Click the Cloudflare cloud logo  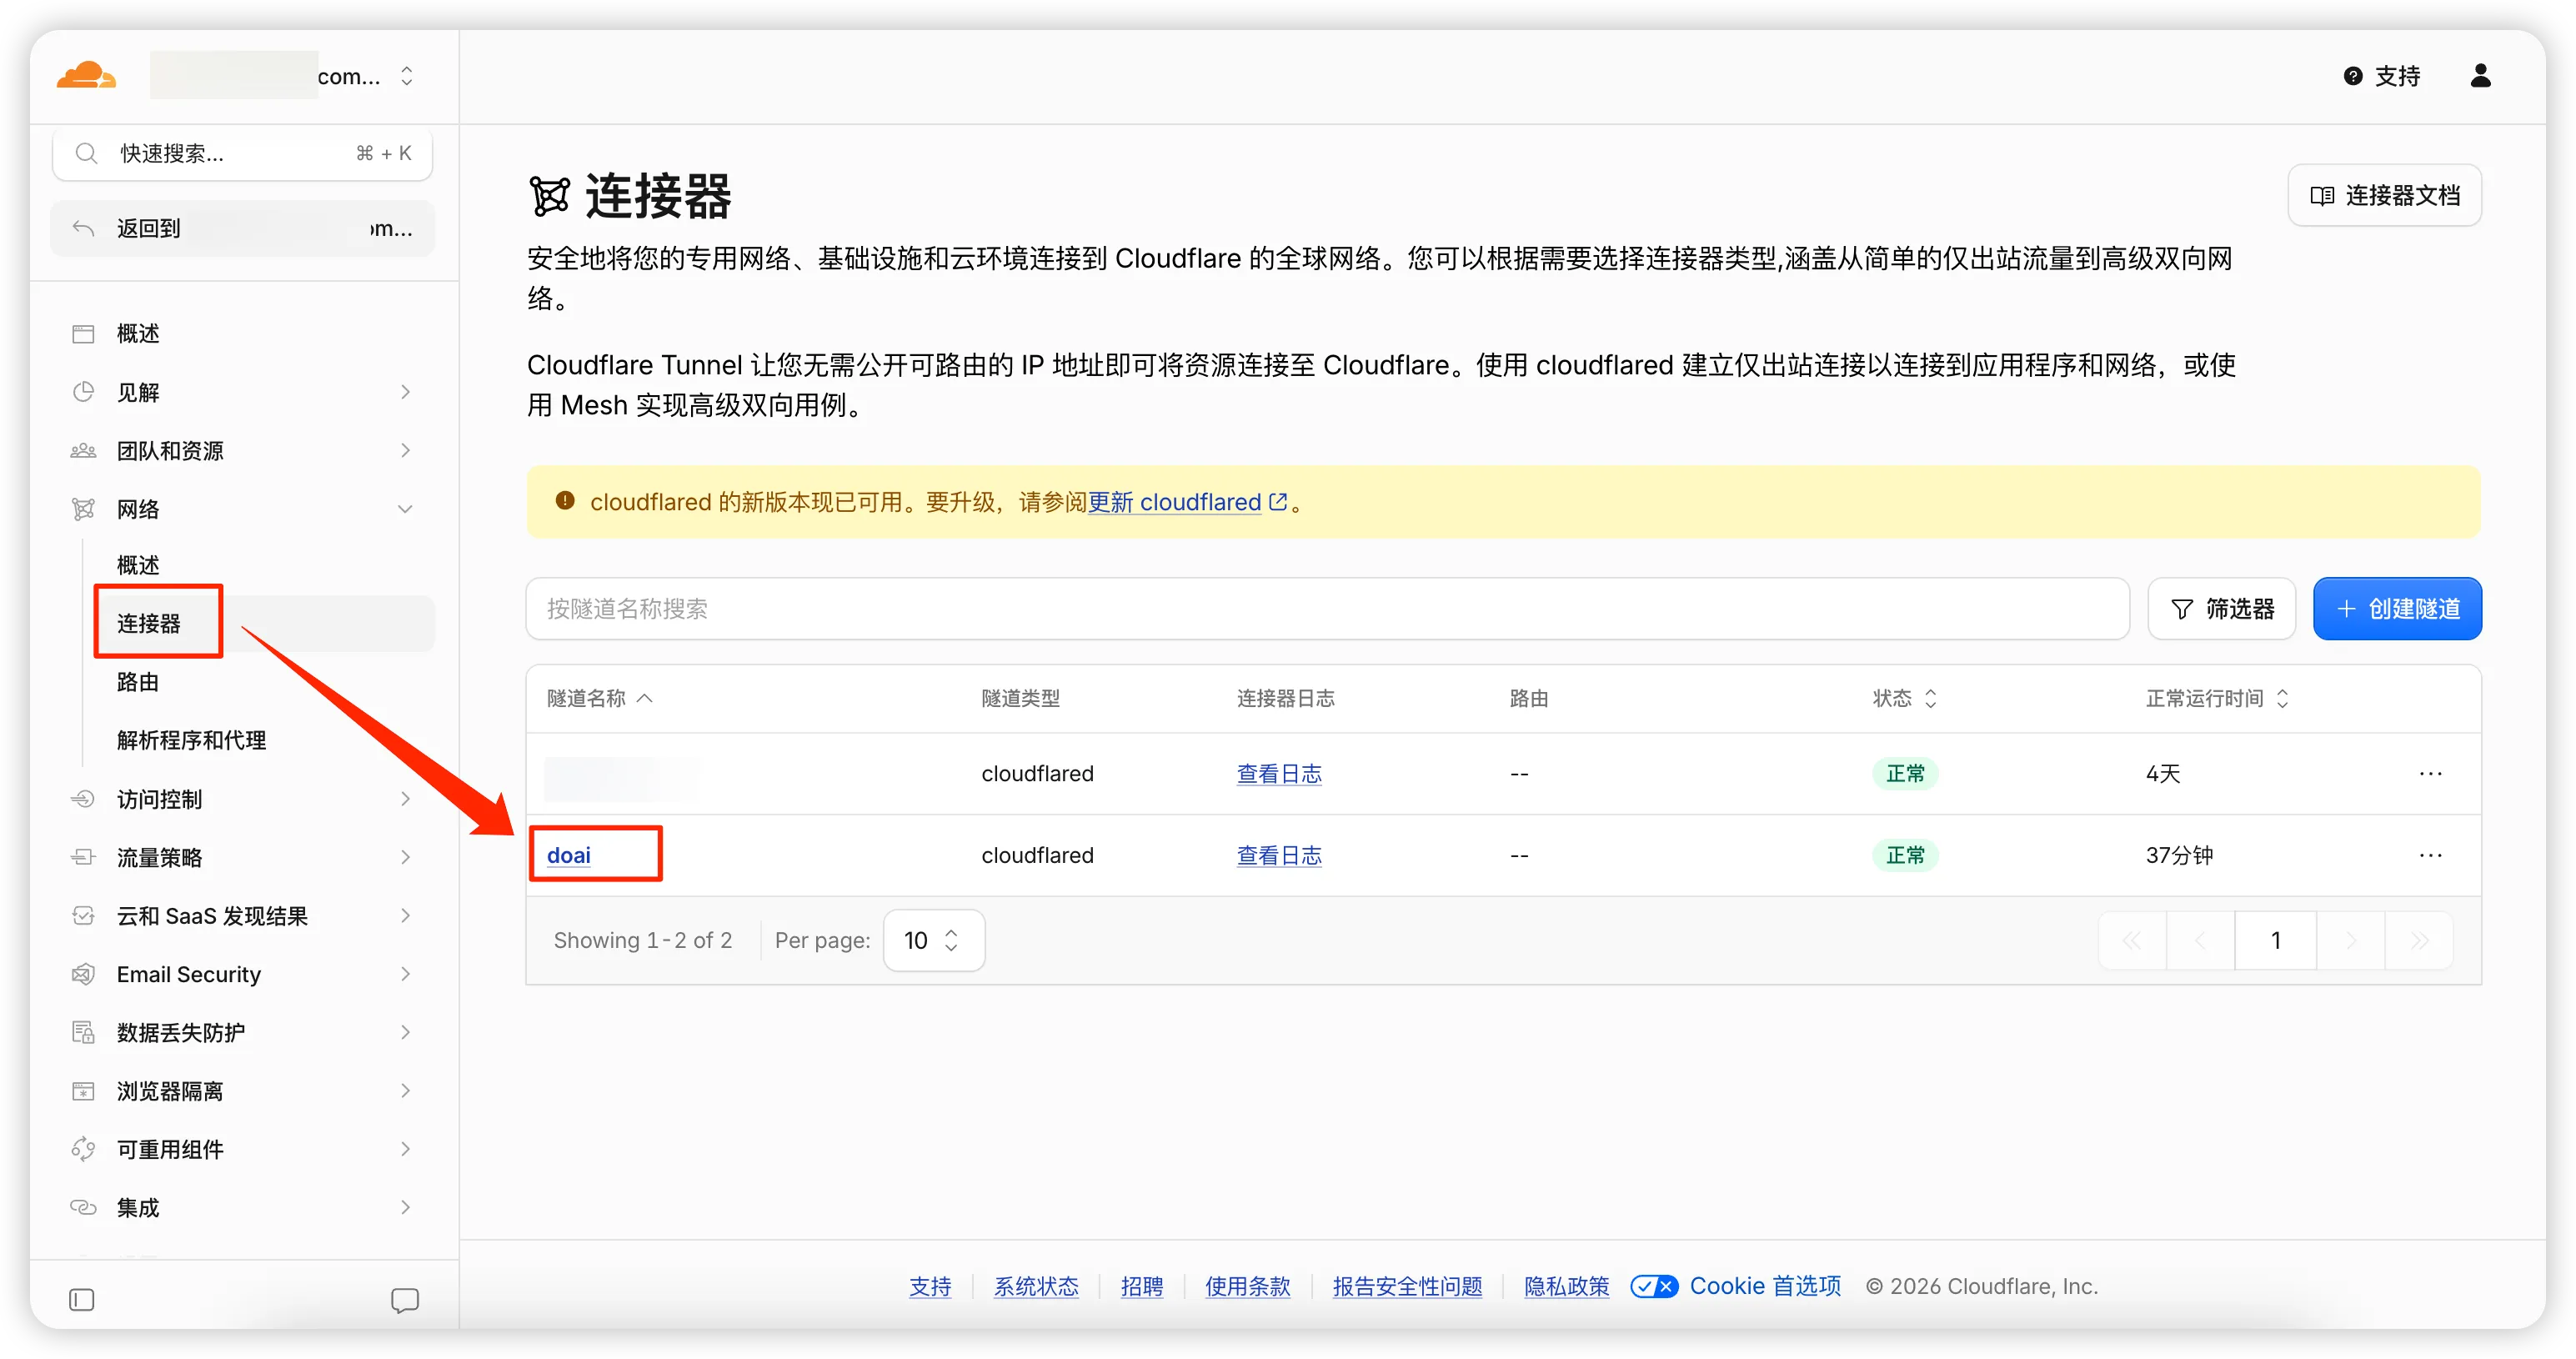86,76
